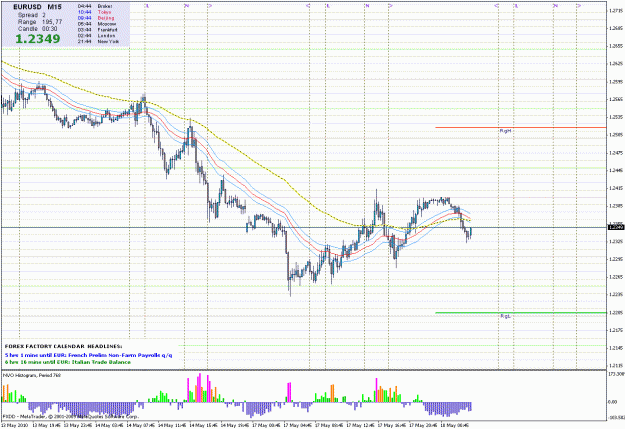The height and width of the screenshot is (429, 625).
Task: Click the 0.00 histogram scale value
Action: click(x=613, y=402)
